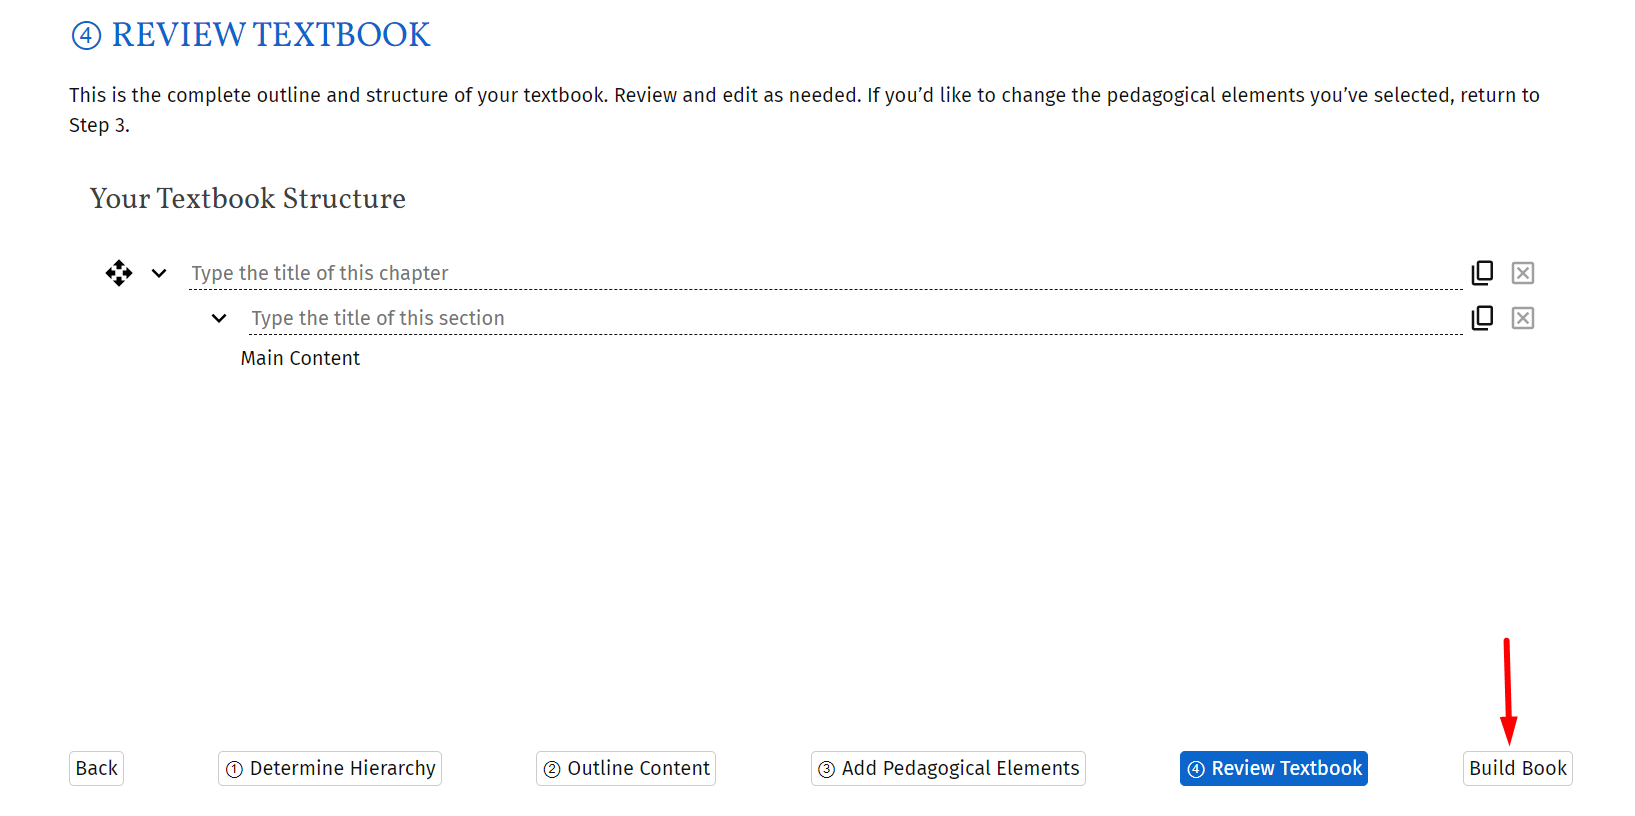This screenshot has height=816, width=1635.
Task: Focus the chapter title input field
Action: point(824,273)
